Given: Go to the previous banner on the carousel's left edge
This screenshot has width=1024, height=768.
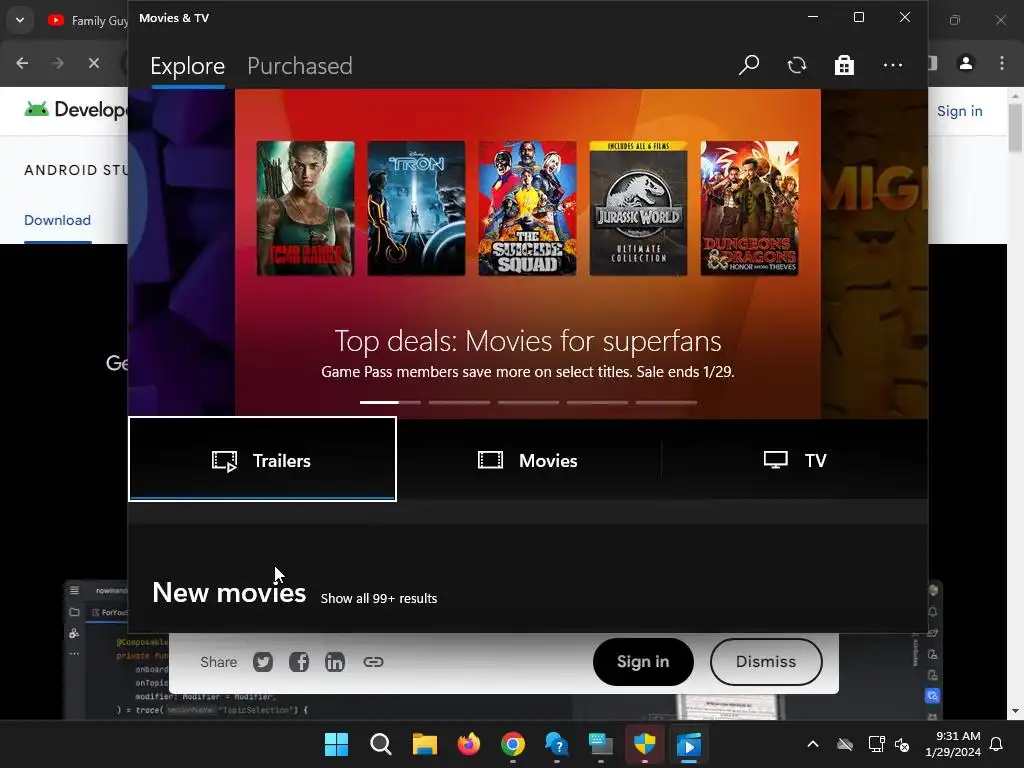Looking at the screenshot, I should pos(182,253).
